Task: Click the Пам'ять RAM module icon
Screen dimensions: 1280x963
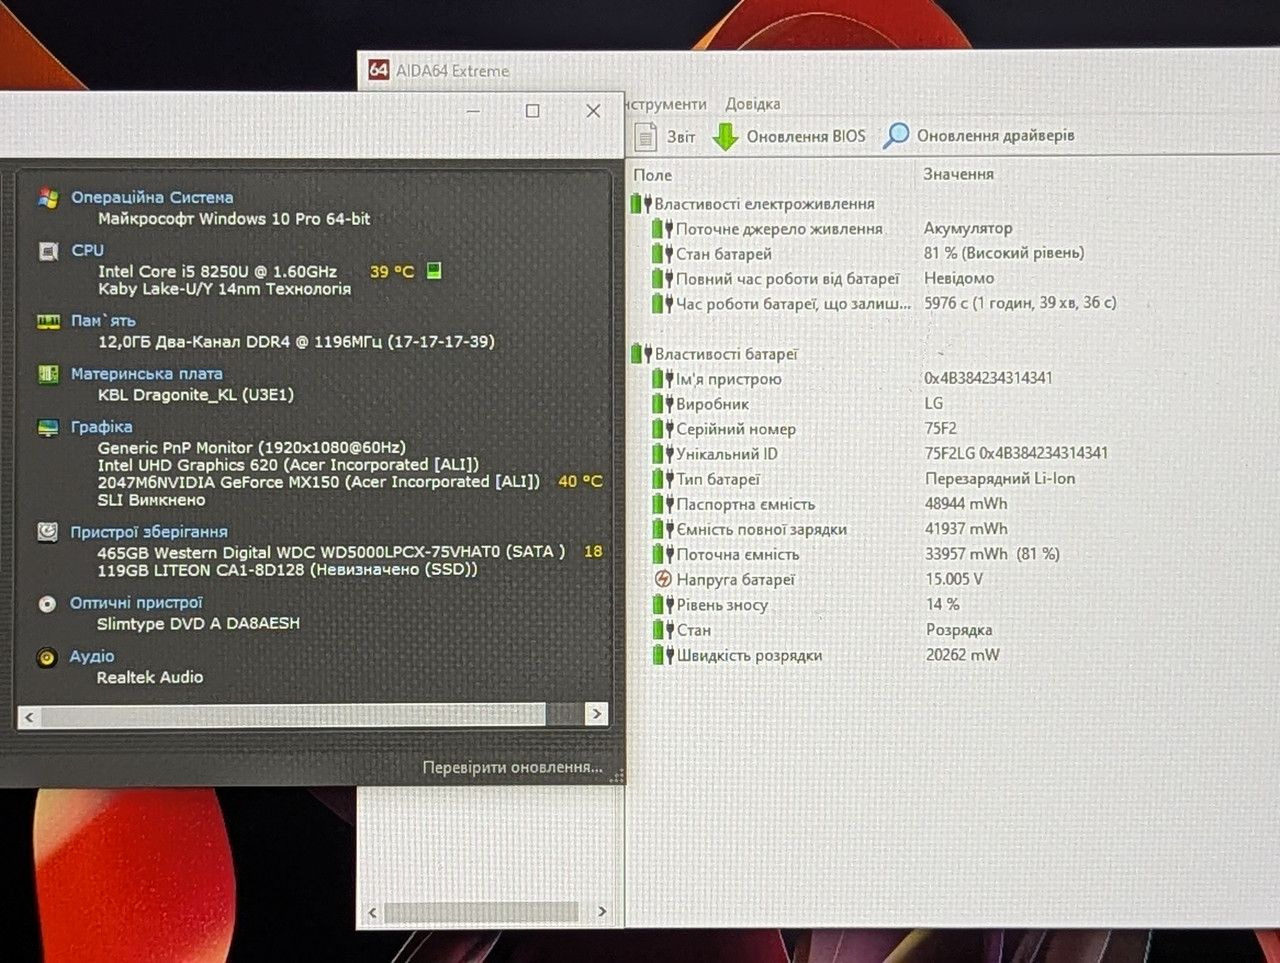Action: click(x=48, y=321)
